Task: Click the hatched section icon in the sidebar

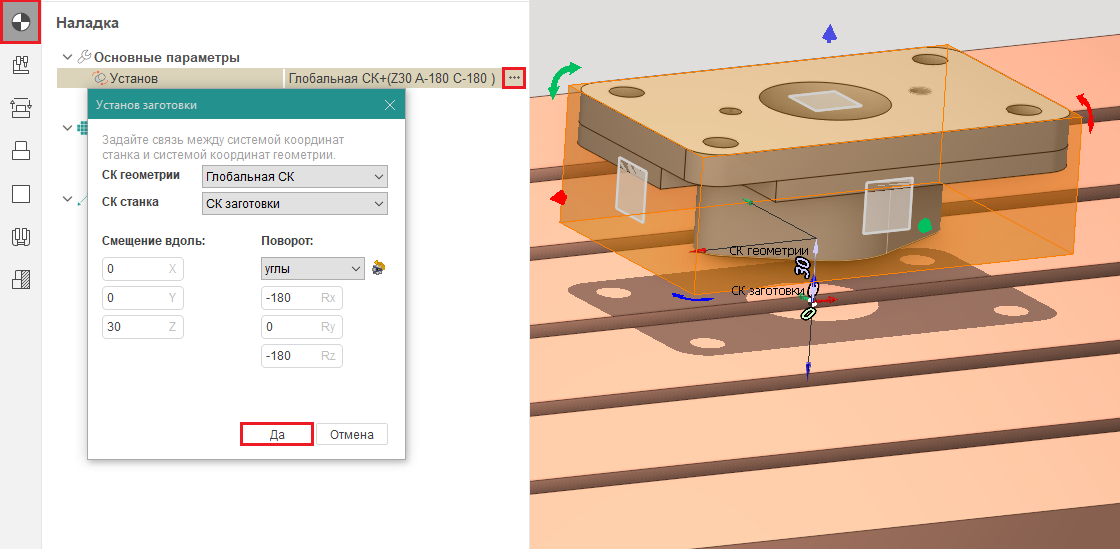Action: pyautogui.click(x=20, y=280)
